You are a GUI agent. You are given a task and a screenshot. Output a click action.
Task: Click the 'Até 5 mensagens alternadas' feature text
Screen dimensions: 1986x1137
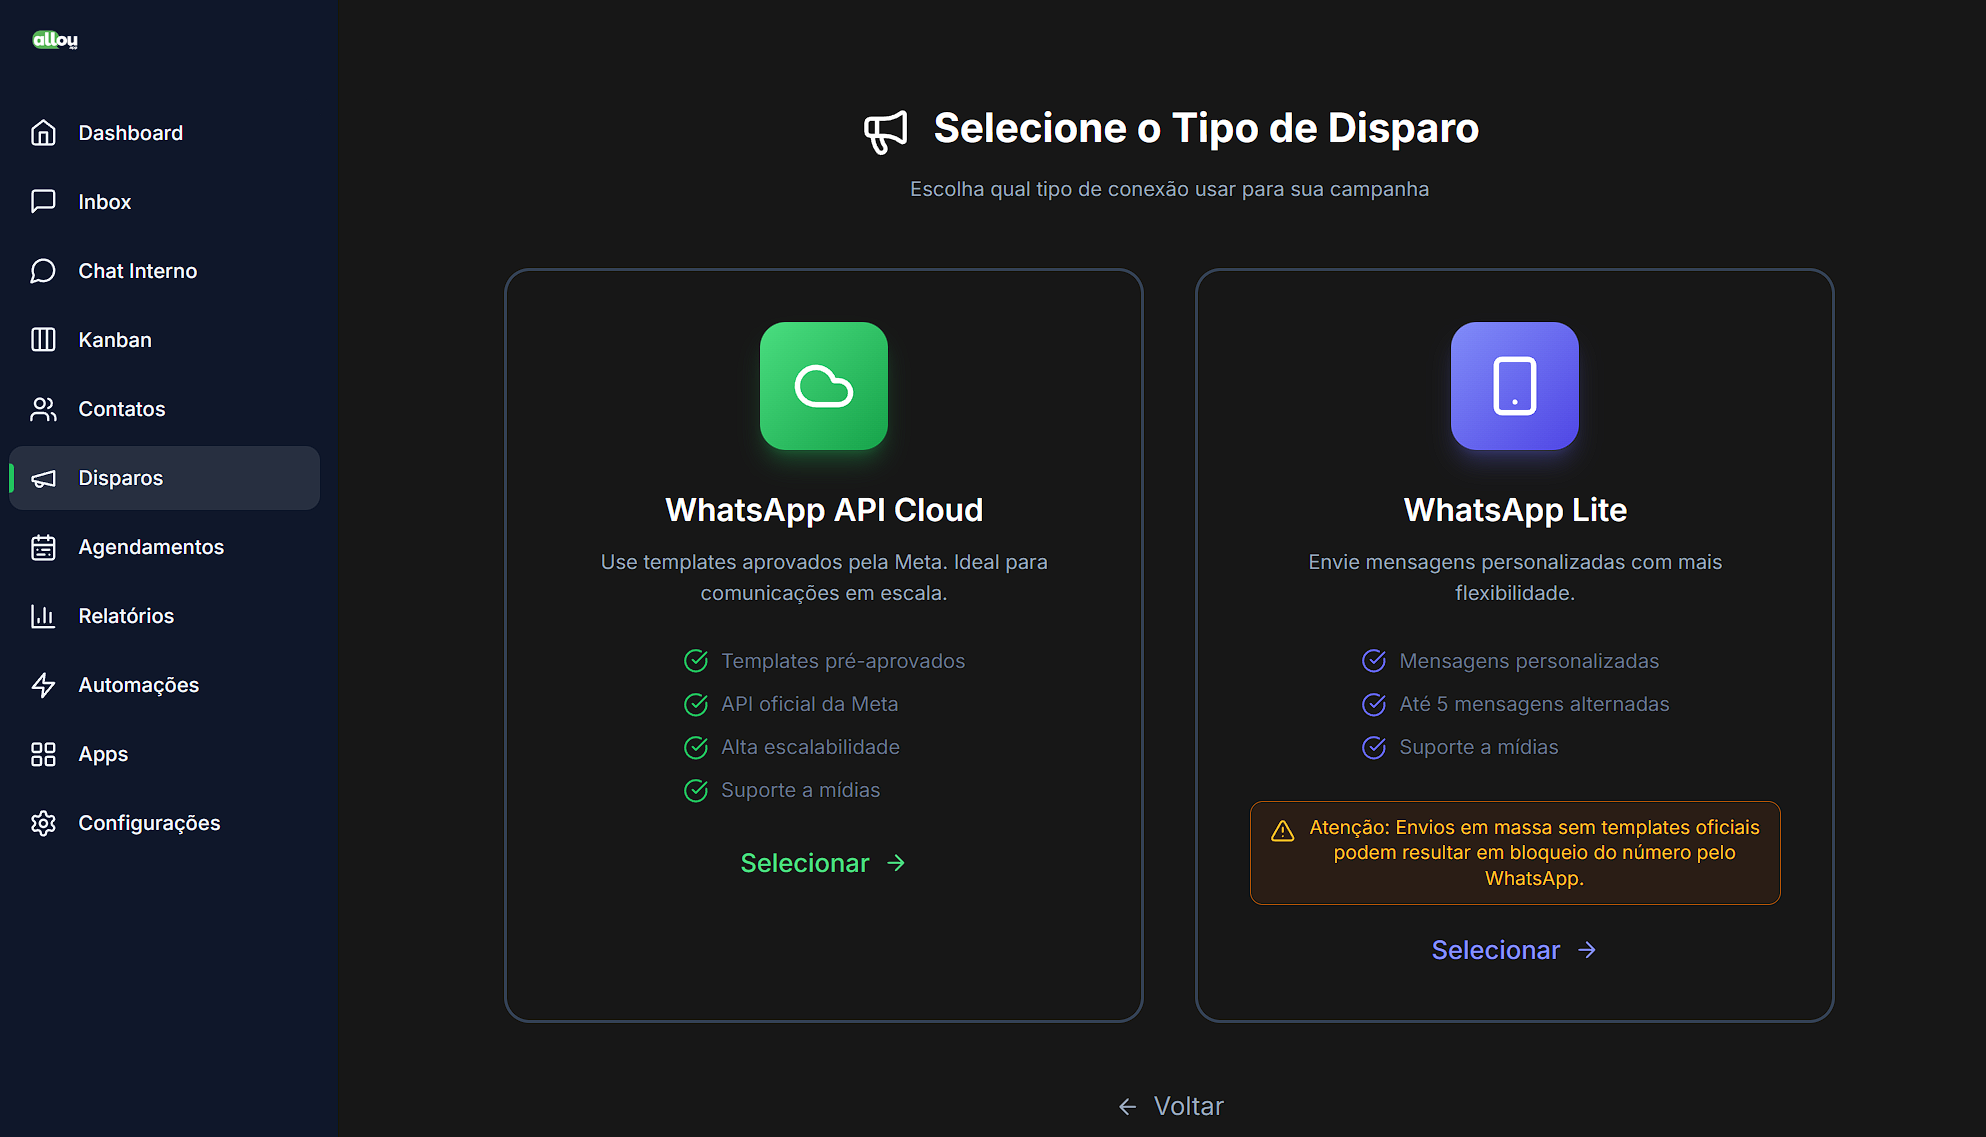pos(1534,704)
